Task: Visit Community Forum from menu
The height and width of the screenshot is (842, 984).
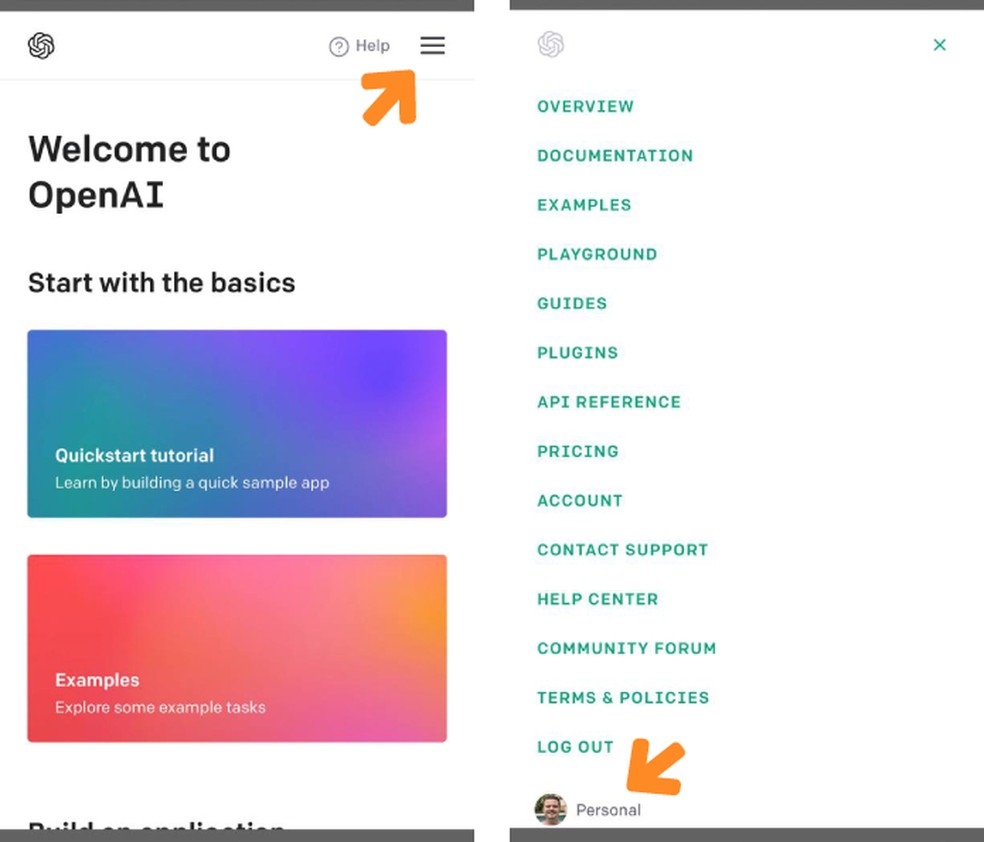Action: 627,648
